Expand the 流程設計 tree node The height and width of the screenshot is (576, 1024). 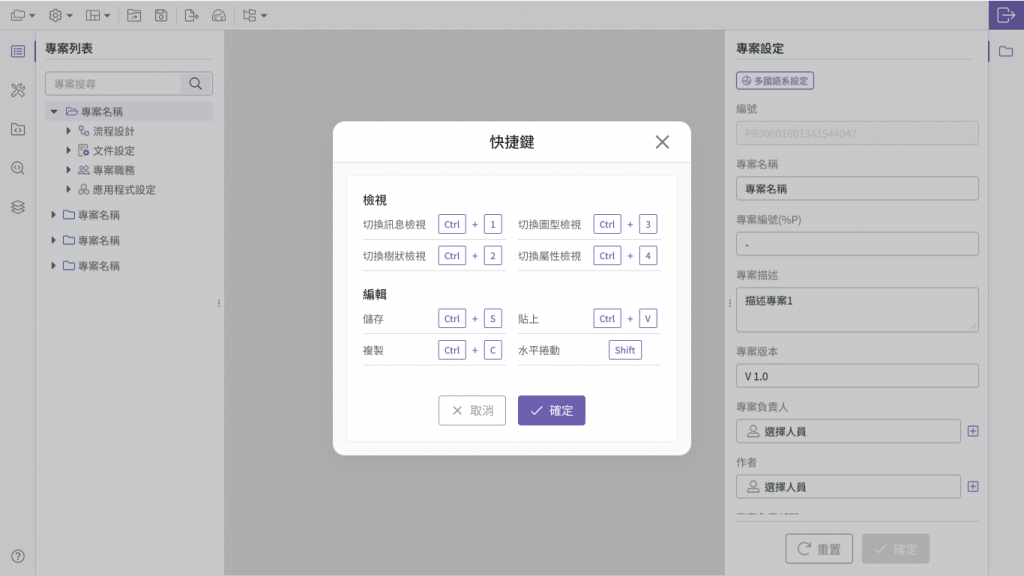(x=69, y=131)
